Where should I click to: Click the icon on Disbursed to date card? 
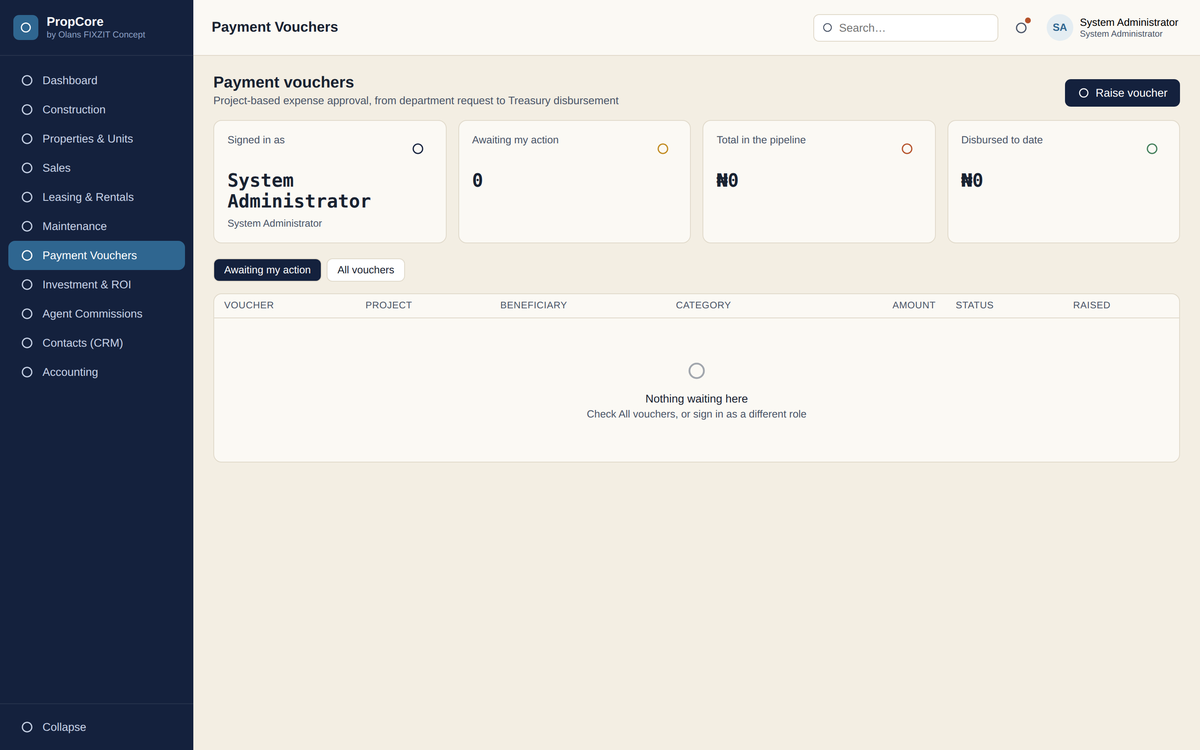(1152, 149)
